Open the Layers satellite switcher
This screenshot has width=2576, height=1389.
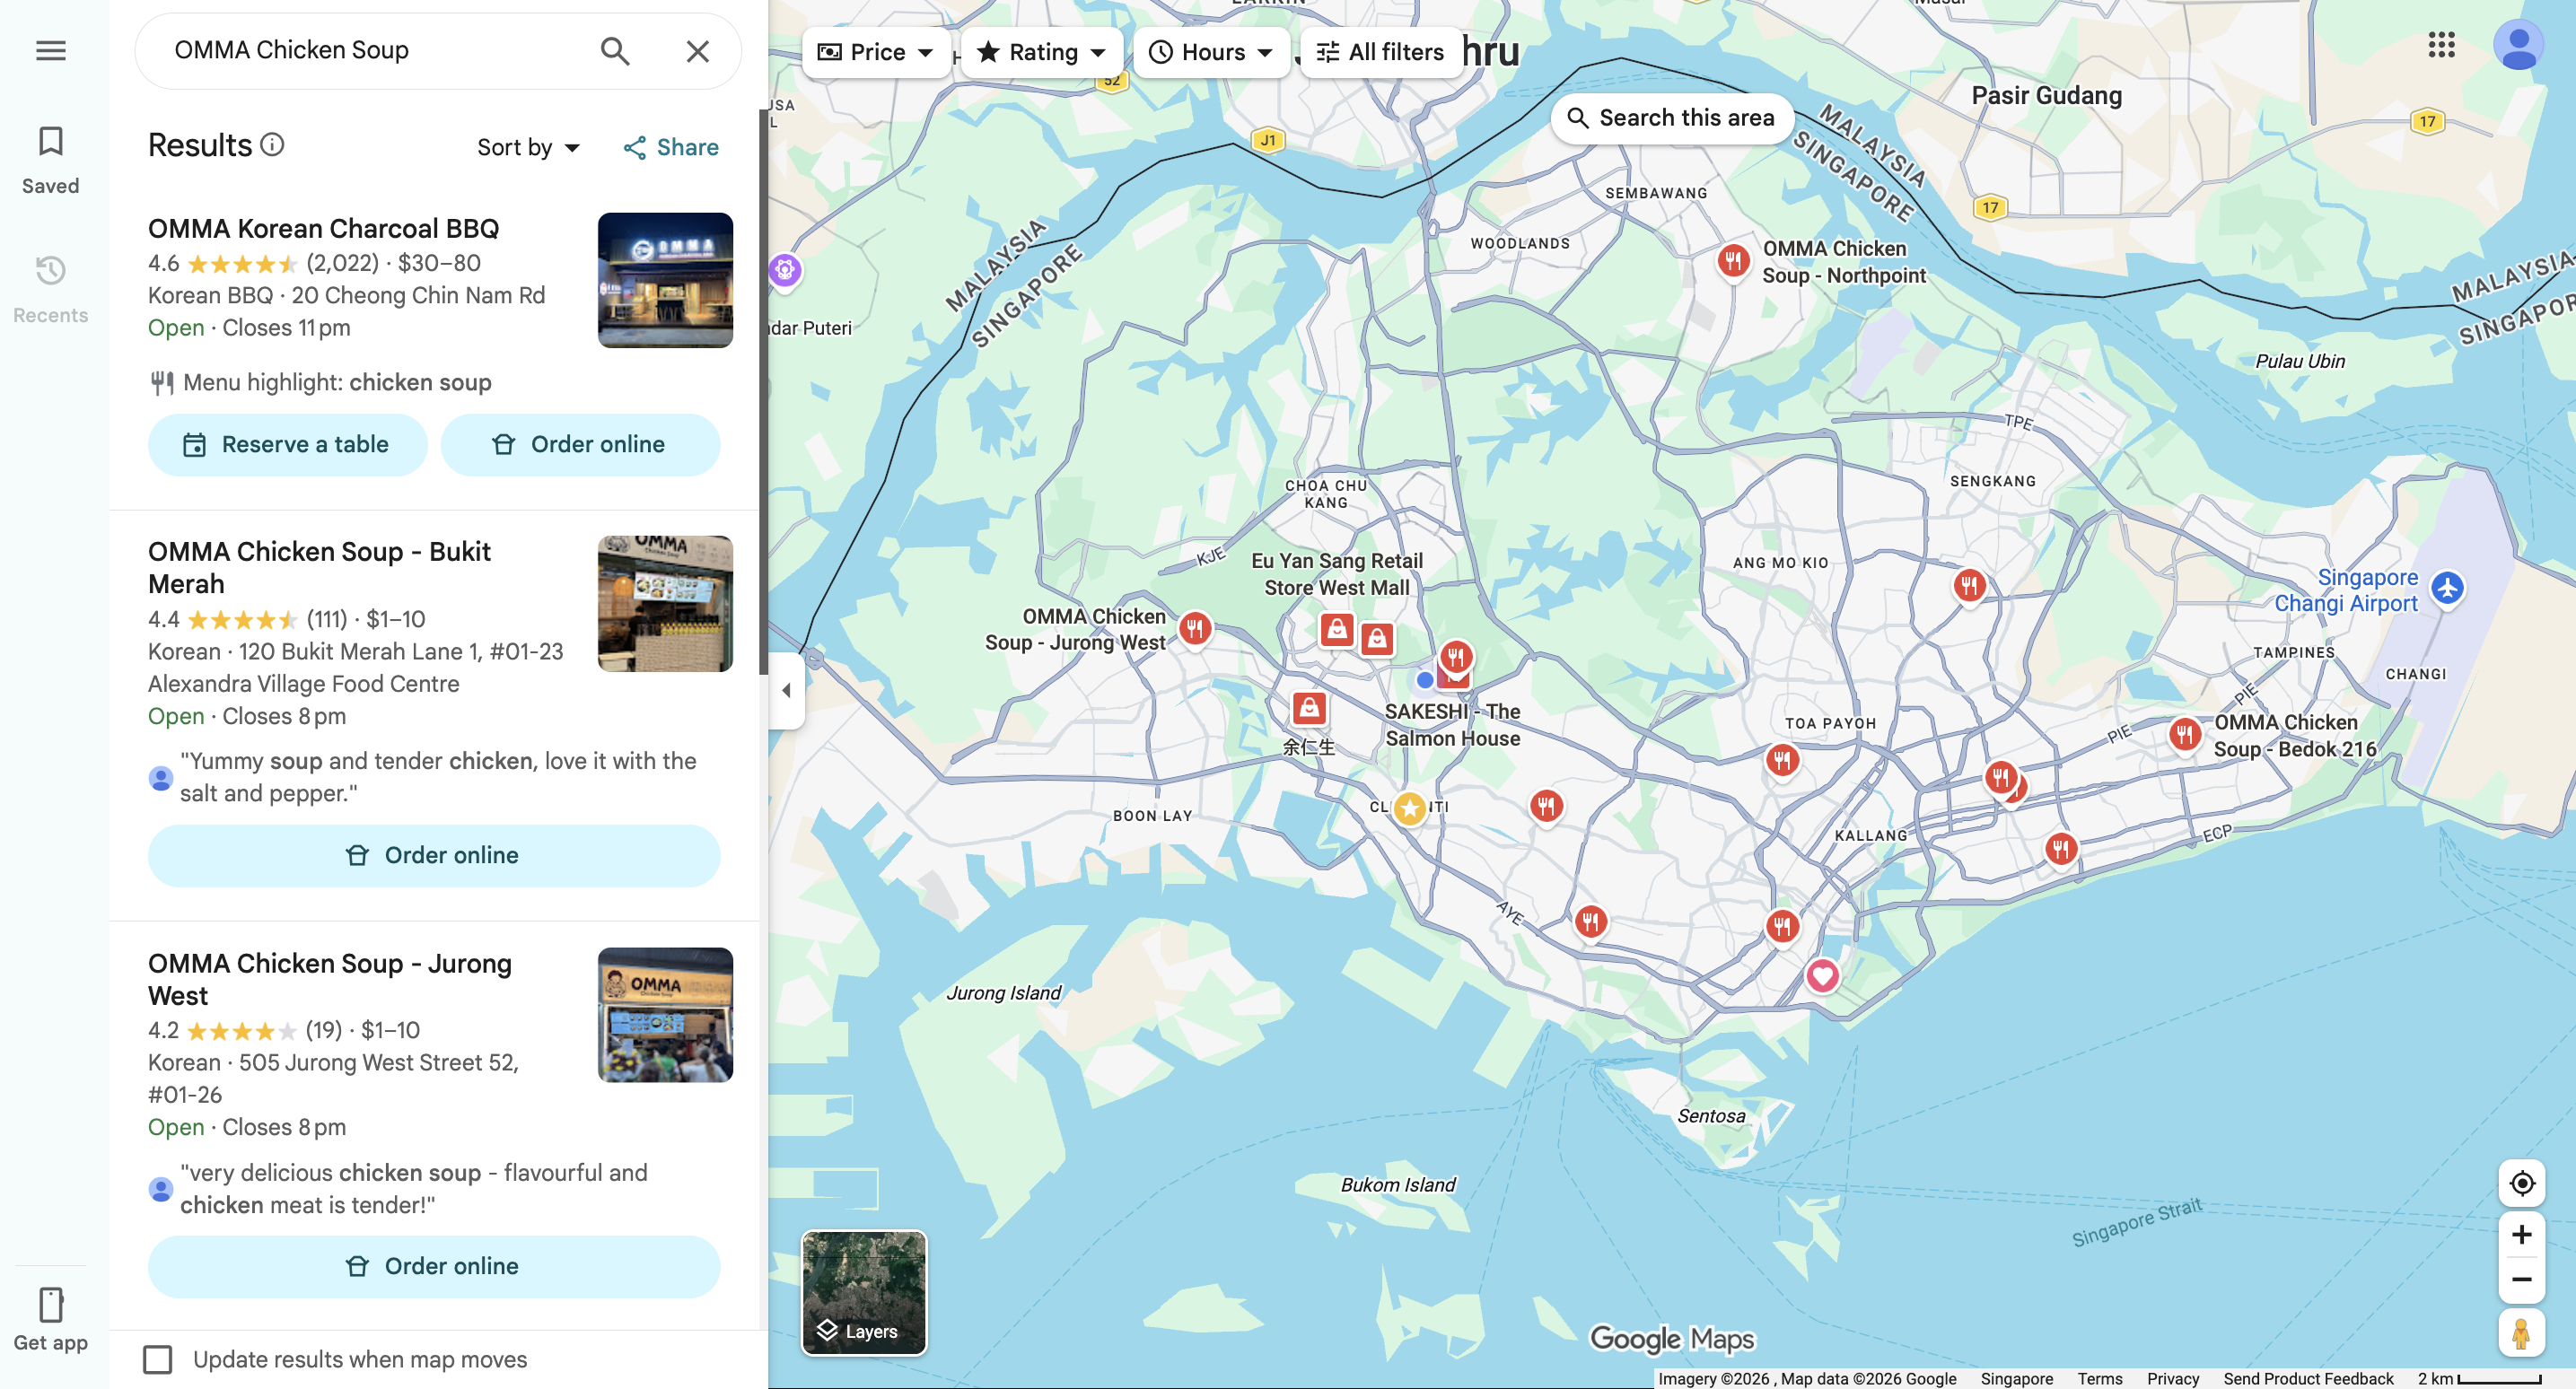(x=864, y=1293)
